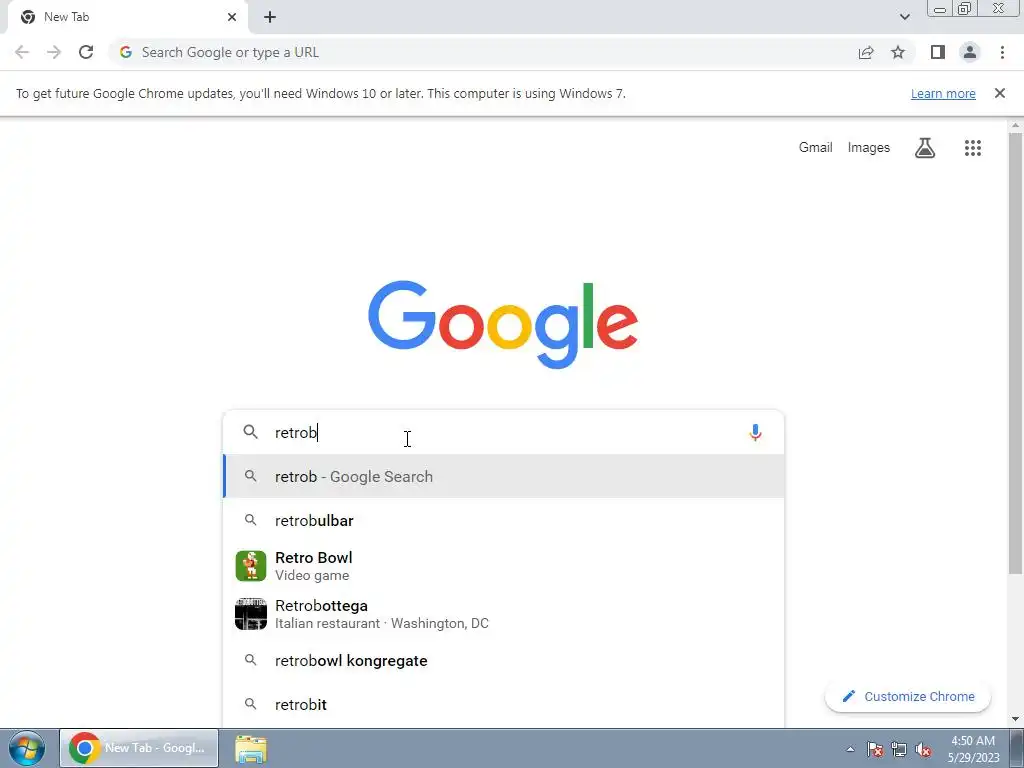Choose the retrobowl kongregate suggestion
Screen dimensions: 1024x768
coord(504,661)
